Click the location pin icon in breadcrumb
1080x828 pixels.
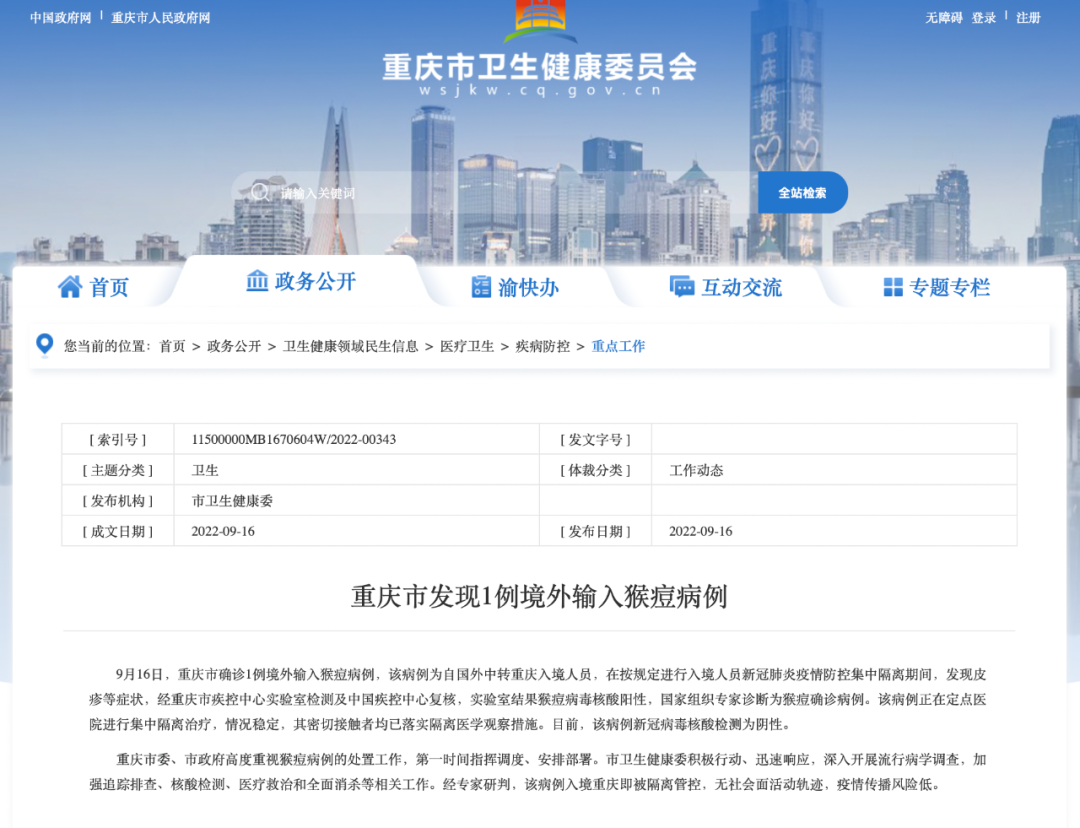pyautogui.click(x=45, y=344)
